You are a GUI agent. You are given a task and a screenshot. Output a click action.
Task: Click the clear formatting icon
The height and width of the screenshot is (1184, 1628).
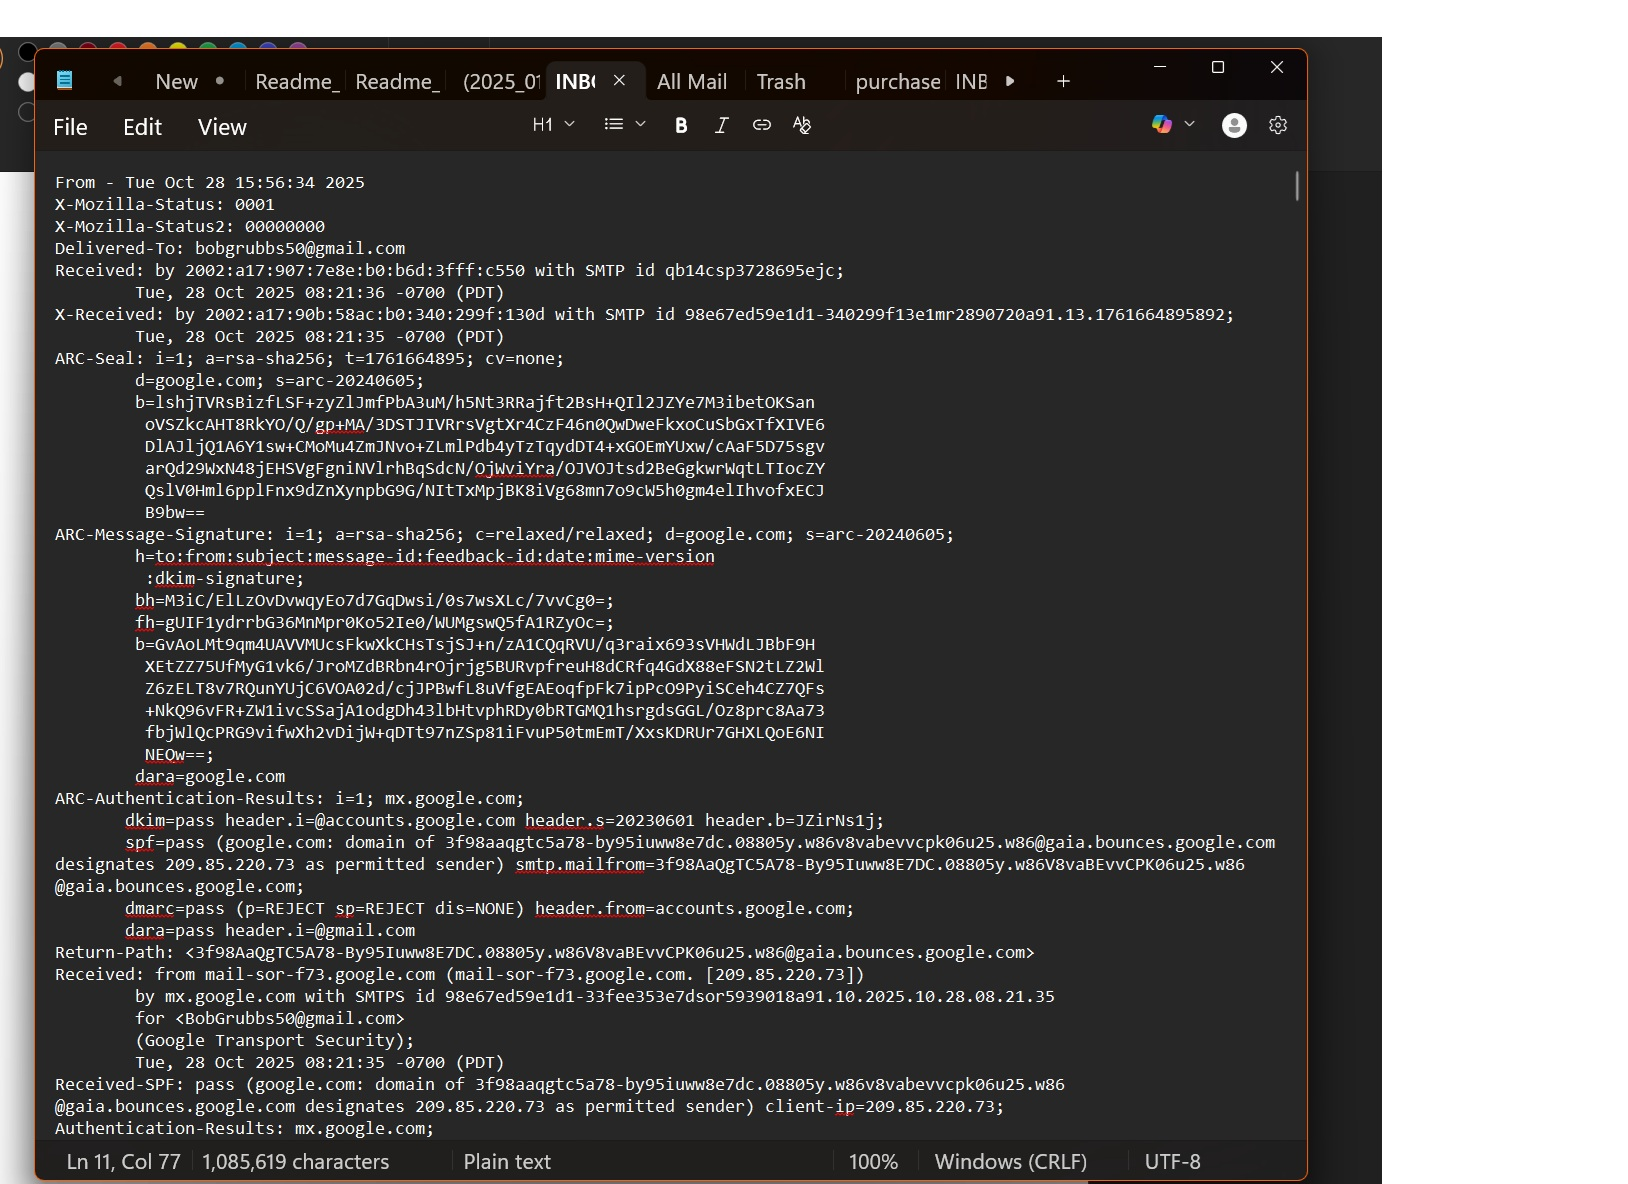[x=802, y=125]
